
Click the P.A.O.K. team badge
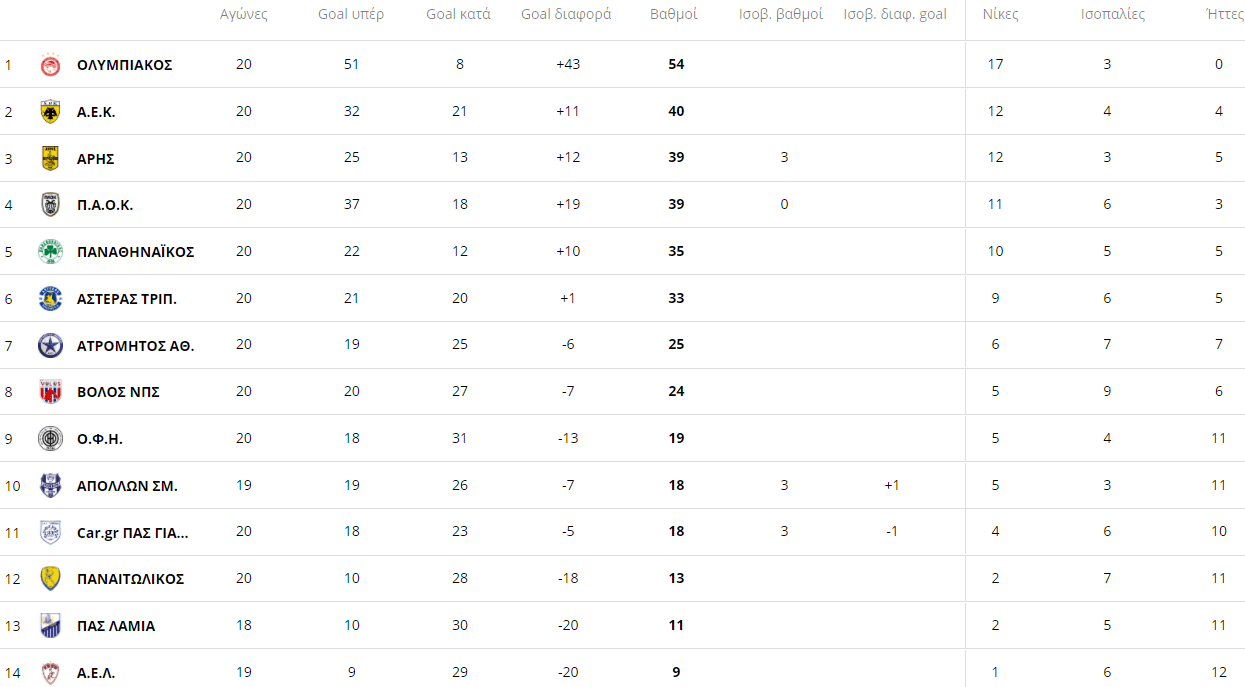point(50,205)
